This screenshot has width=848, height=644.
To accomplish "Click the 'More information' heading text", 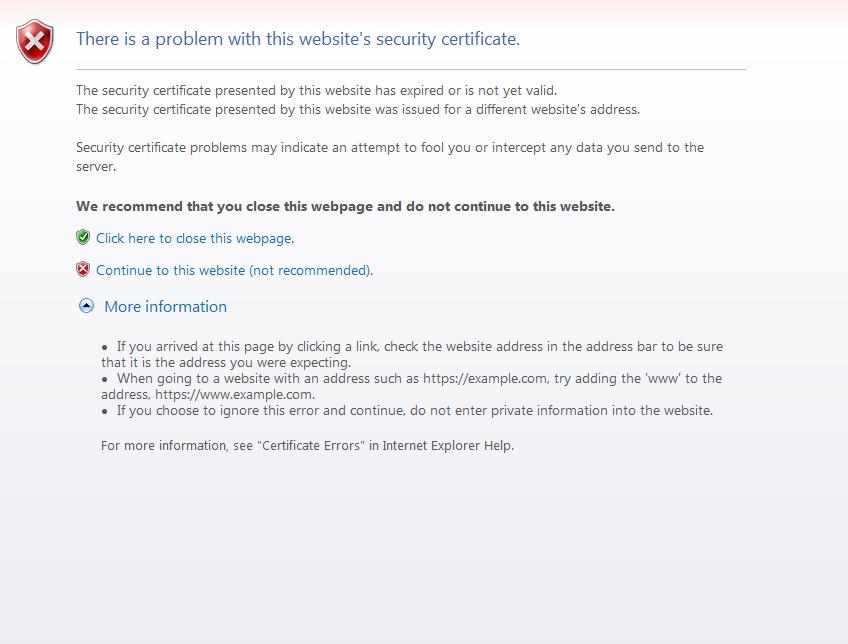I will coord(165,307).
